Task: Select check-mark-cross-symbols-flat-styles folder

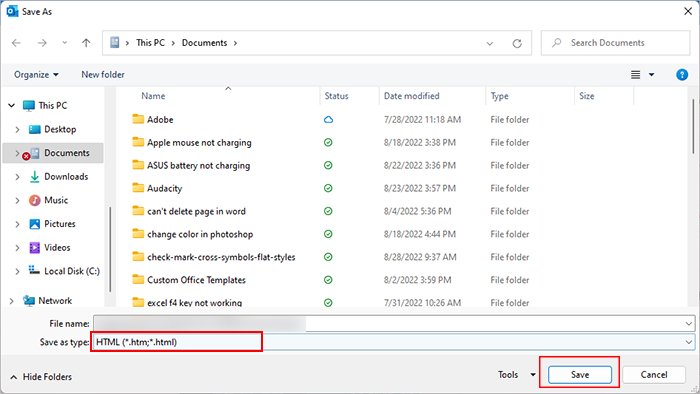Action: pos(221,257)
